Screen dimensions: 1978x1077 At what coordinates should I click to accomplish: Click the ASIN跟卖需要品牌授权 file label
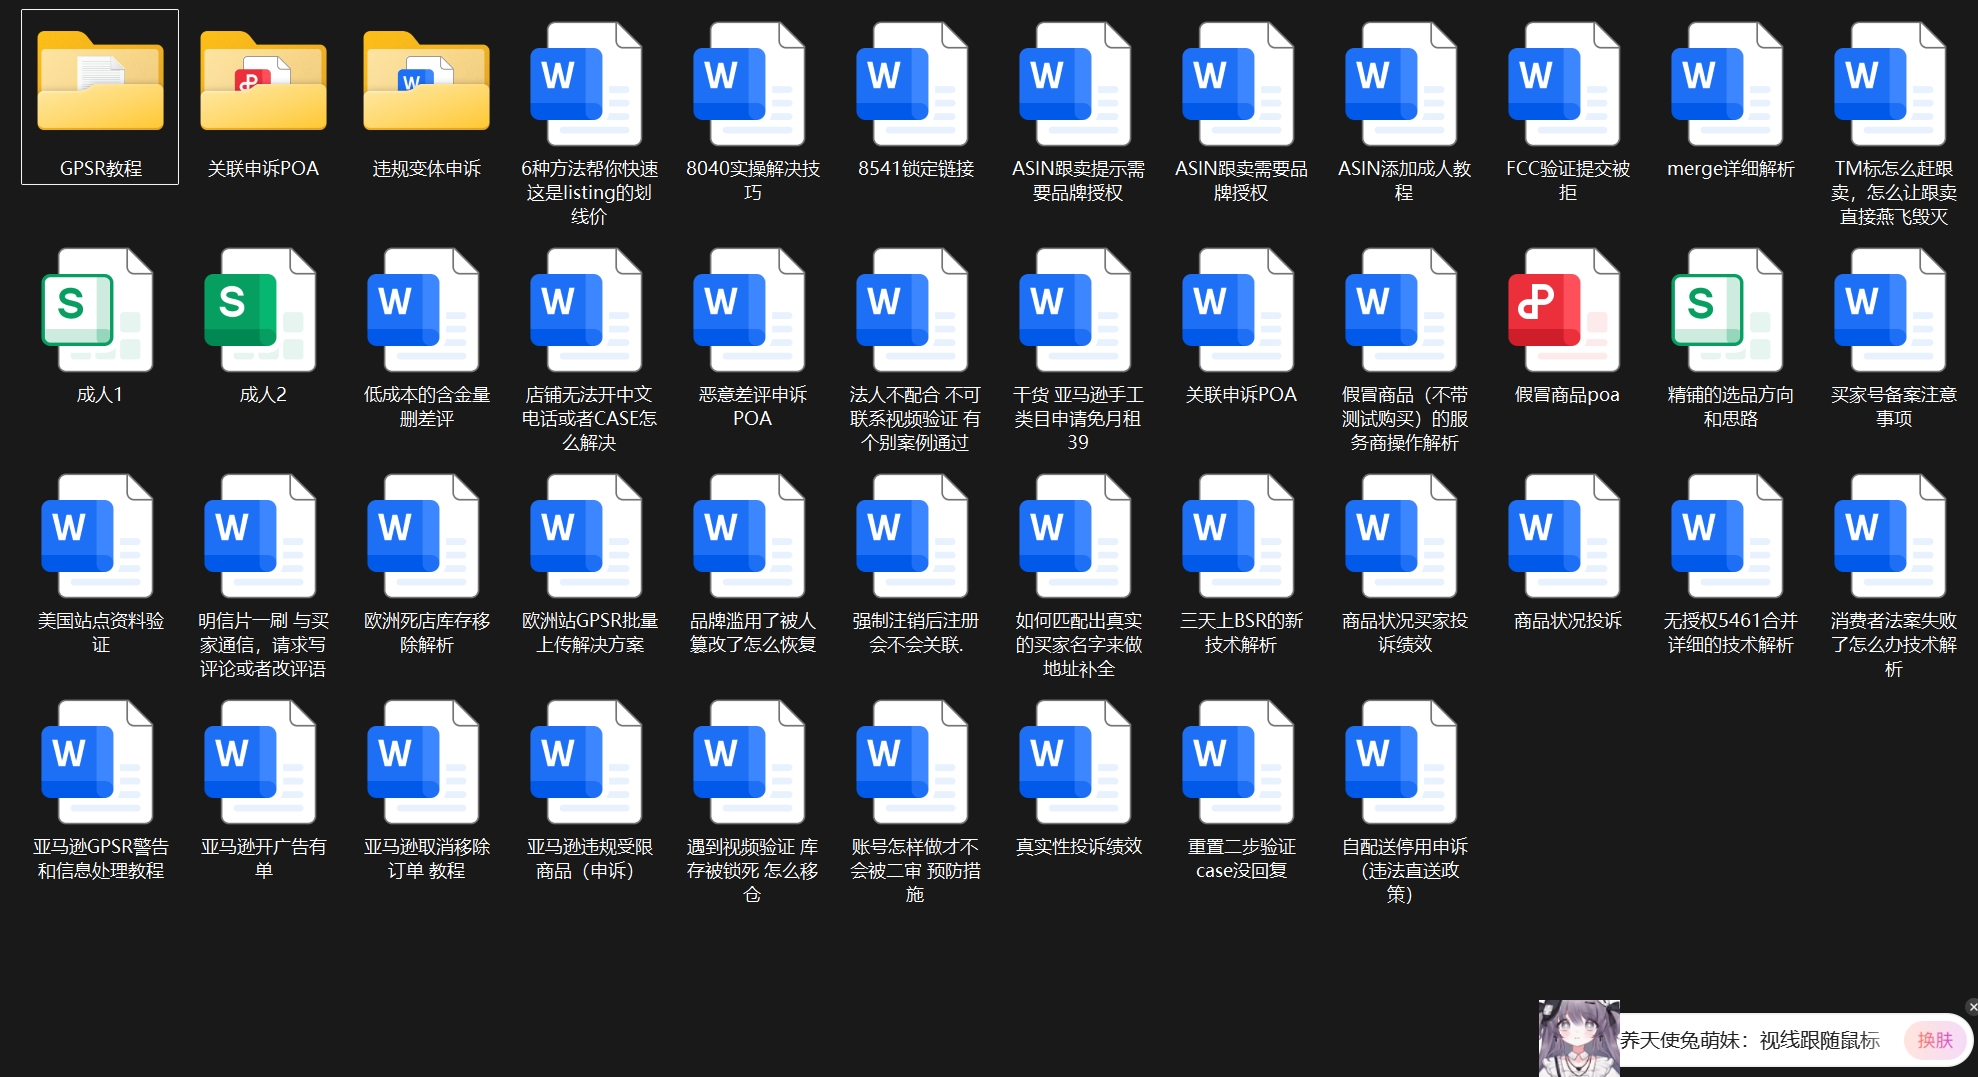click(1241, 180)
